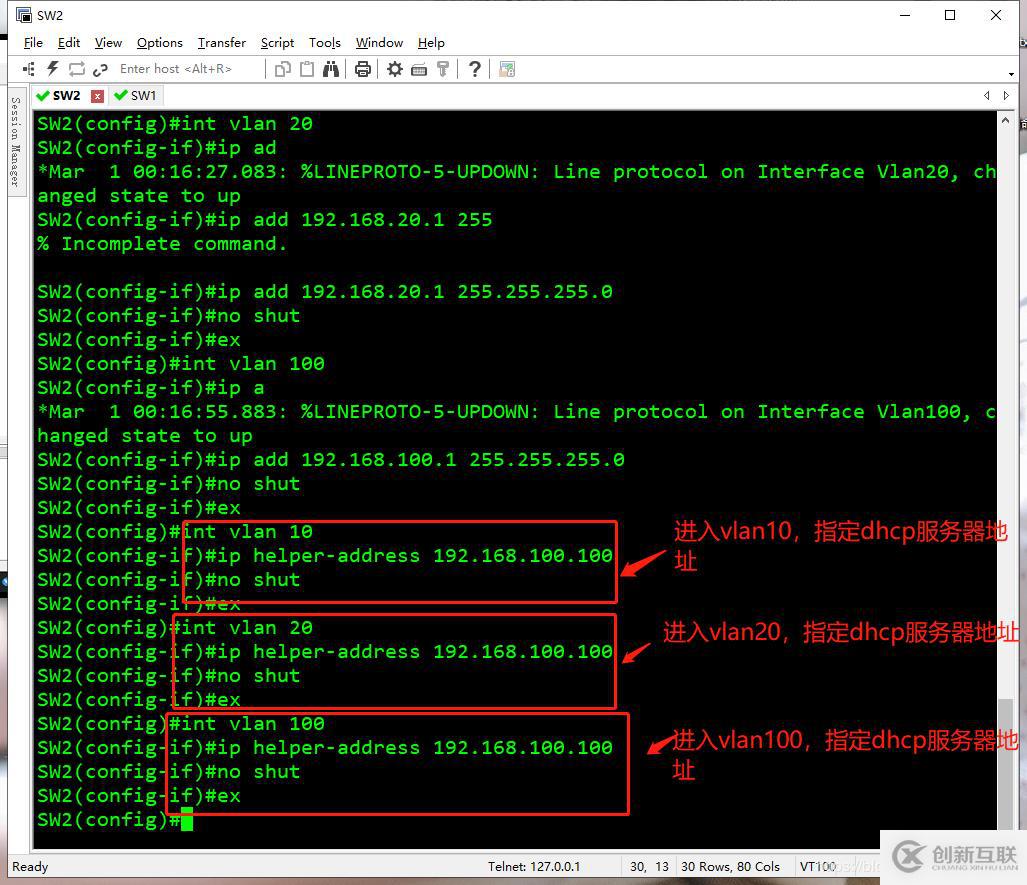Viewport: 1027px width, 885px height.
Task: Click status bar 'Telnet: 127.0.0.1'
Action: coord(534,867)
